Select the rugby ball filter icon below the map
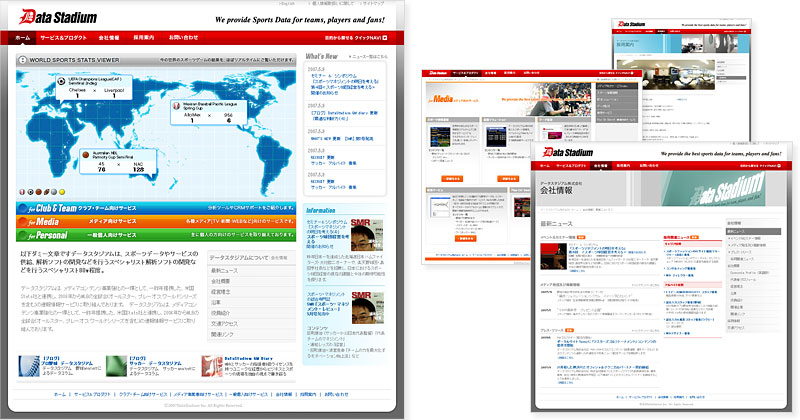 point(46,192)
